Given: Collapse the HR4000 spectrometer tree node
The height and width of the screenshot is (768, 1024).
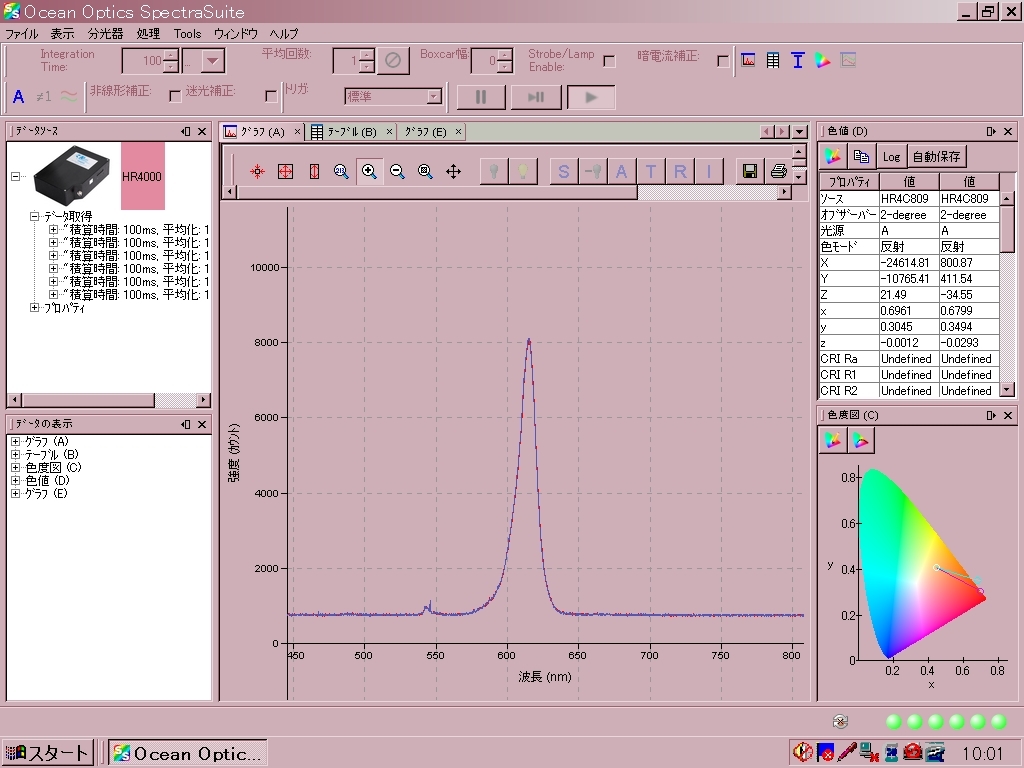Looking at the screenshot, I should [16, 176].
